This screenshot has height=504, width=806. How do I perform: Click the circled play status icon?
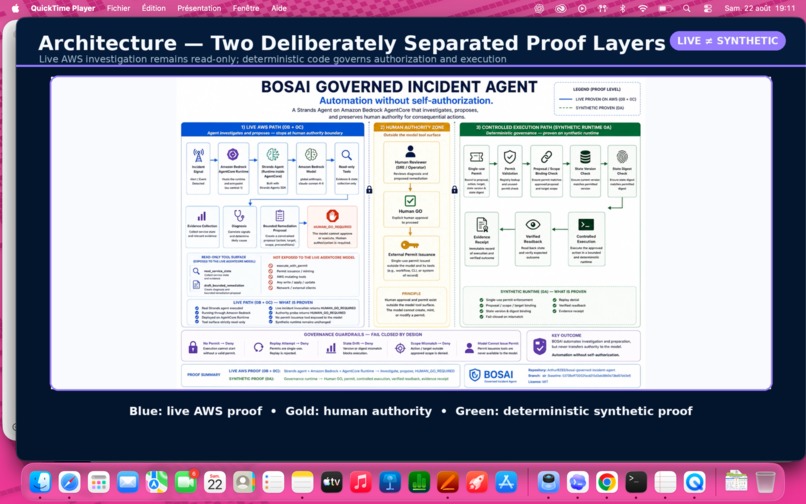click(581, 8)
